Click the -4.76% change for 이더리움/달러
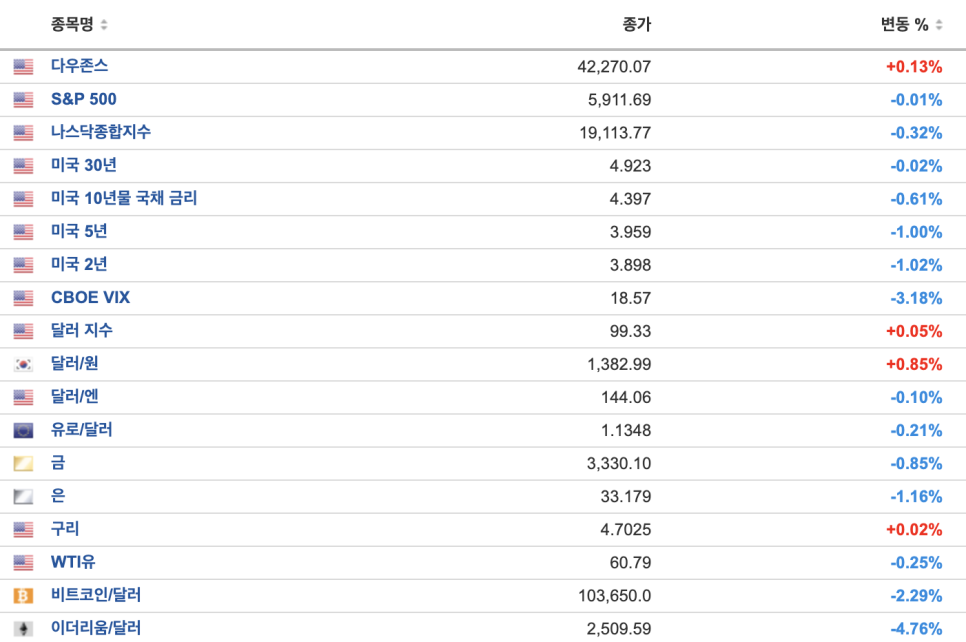The width and height of the screenshot is (966, 642). pos(916,629)
